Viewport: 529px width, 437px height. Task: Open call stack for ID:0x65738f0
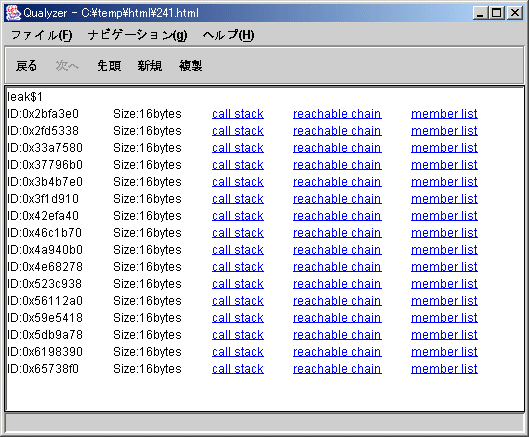238,369
